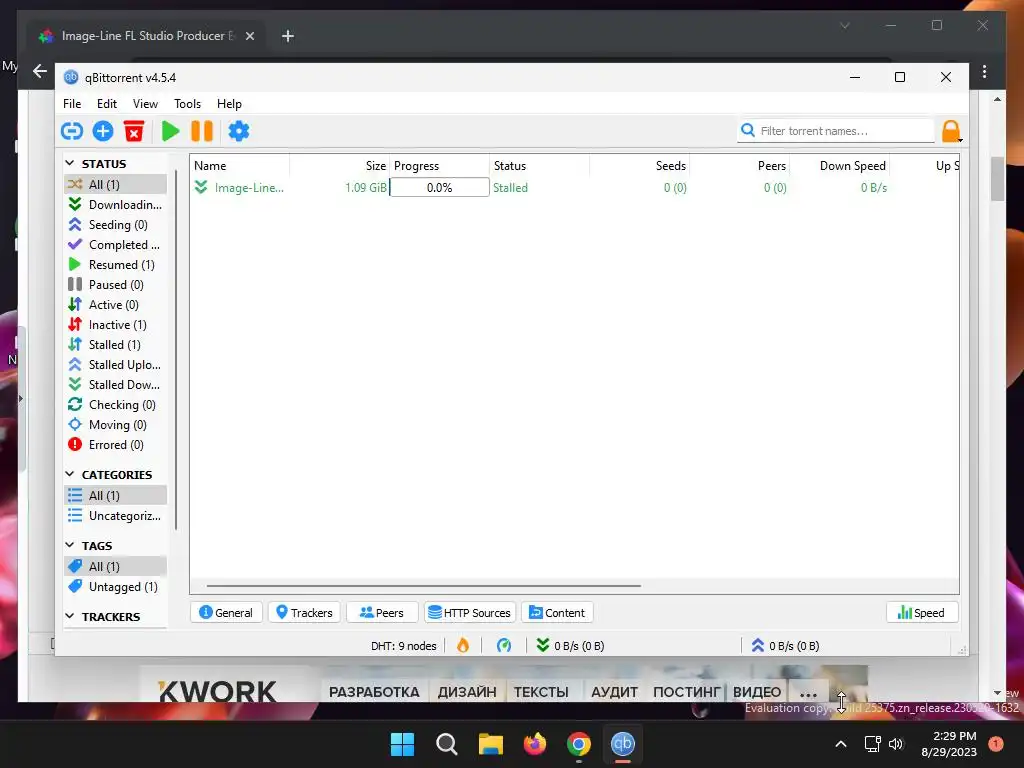Select the Stalled Uploading filter

coord(116,364)
